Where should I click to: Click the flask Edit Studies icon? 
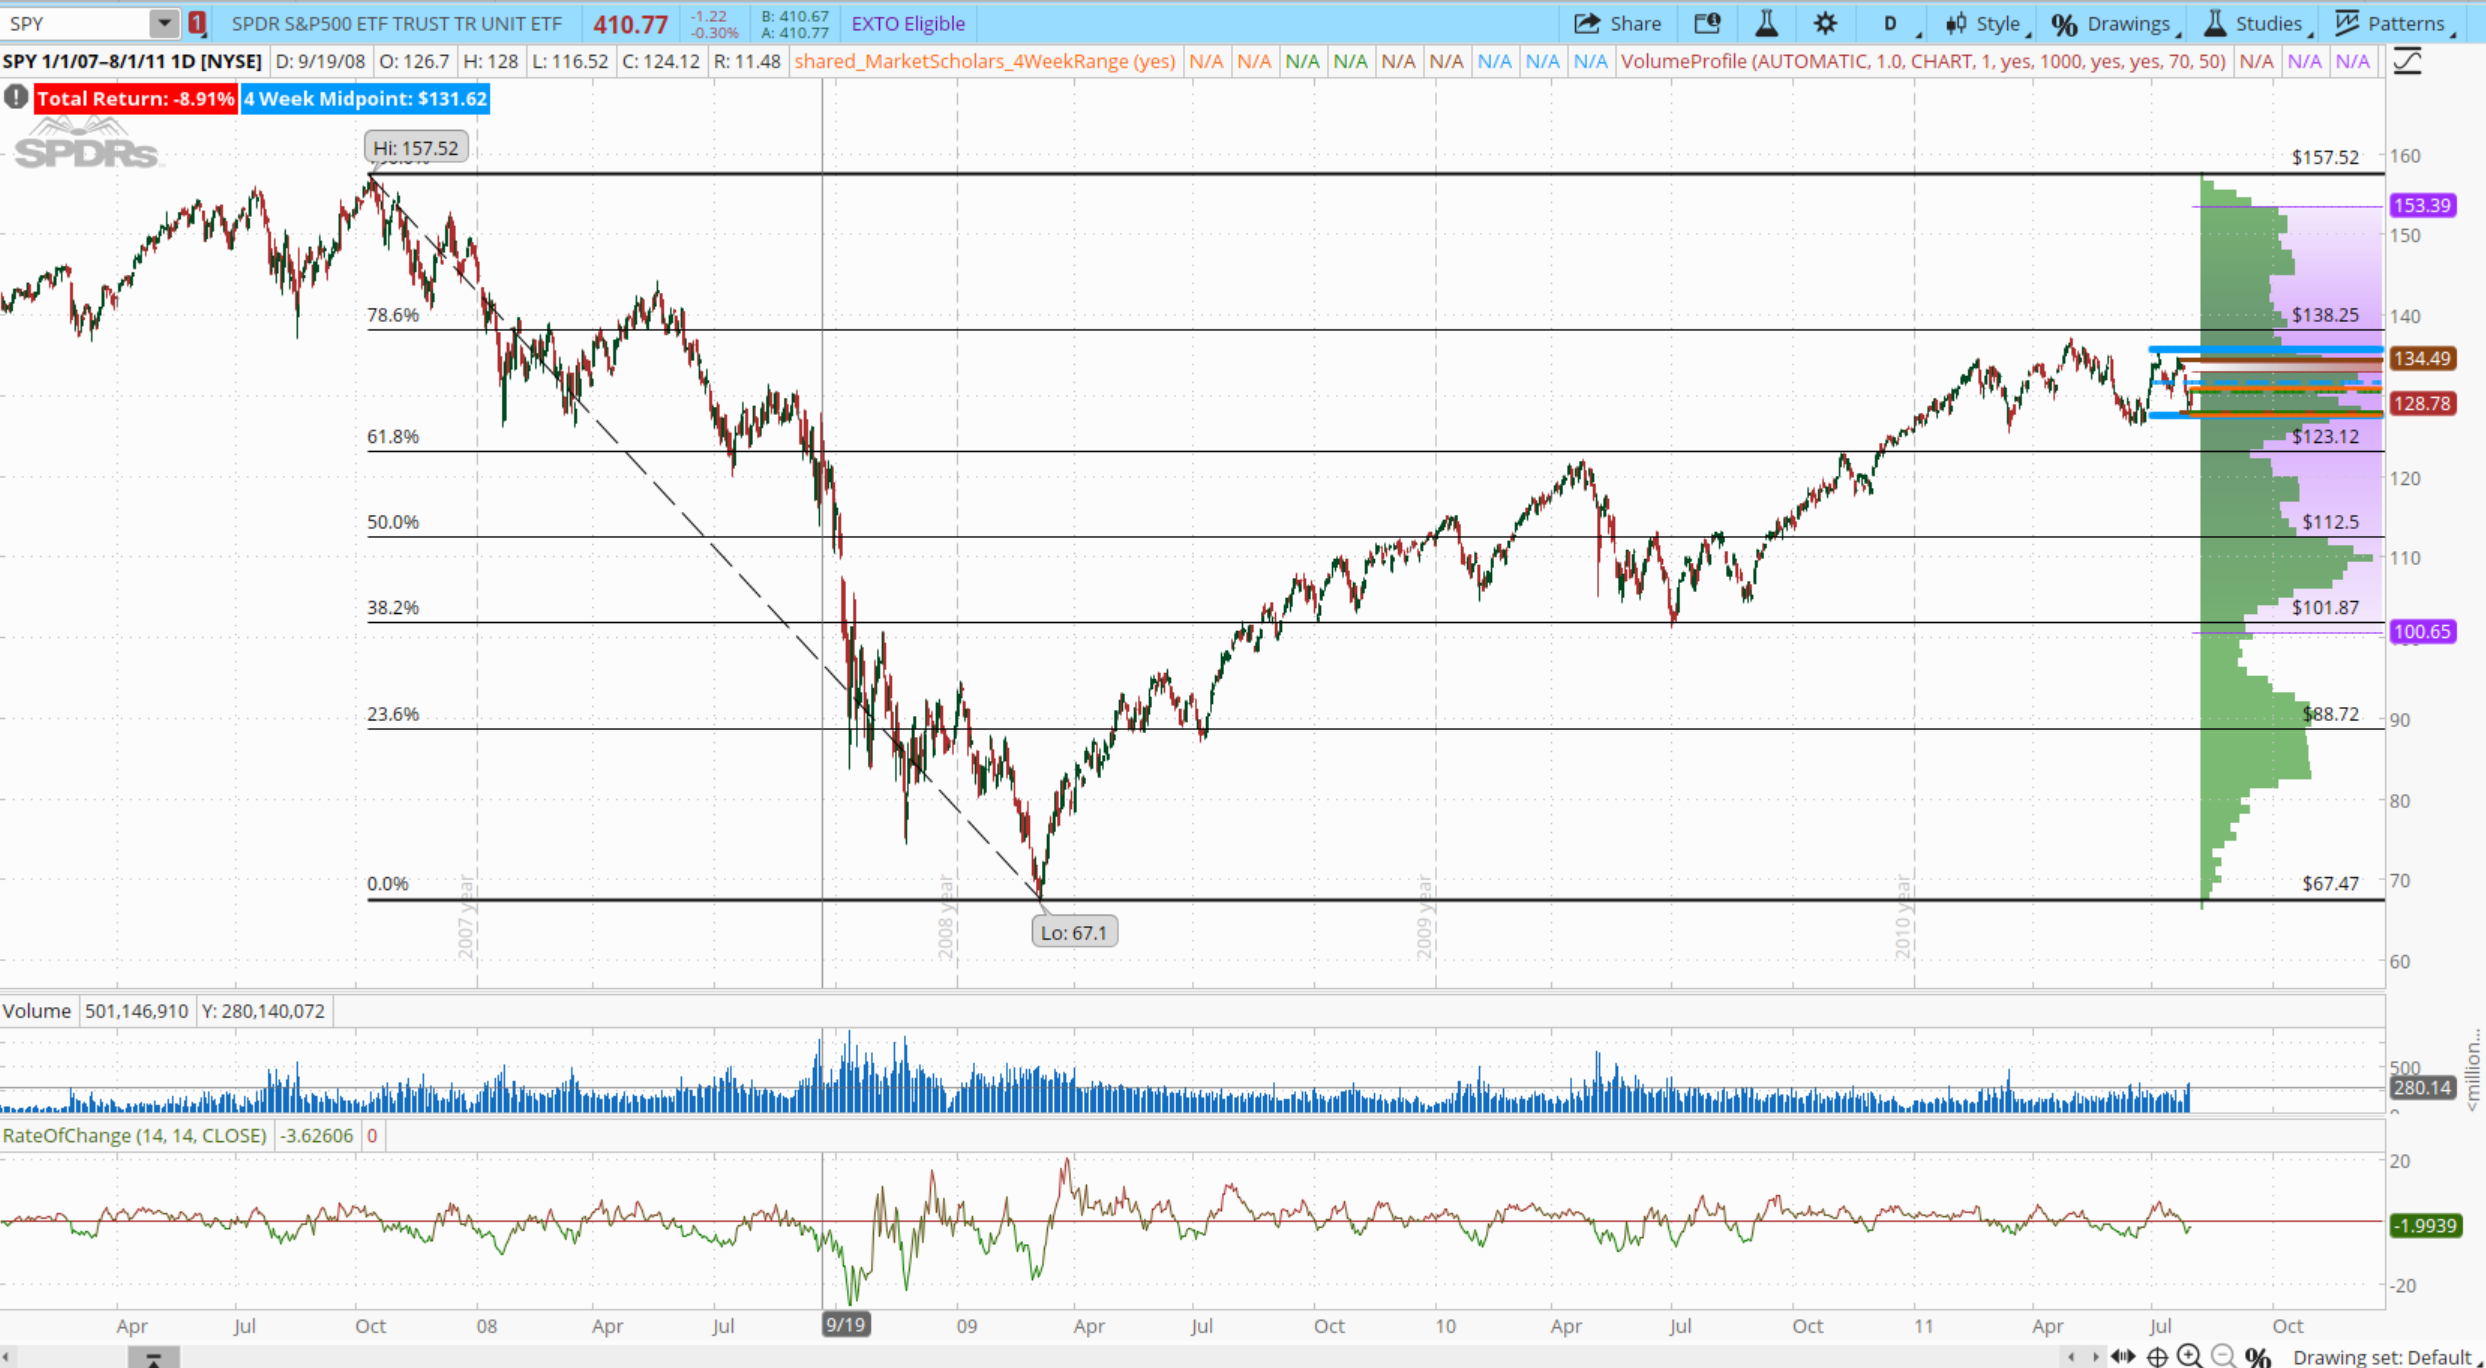[x=1766, y=23]
